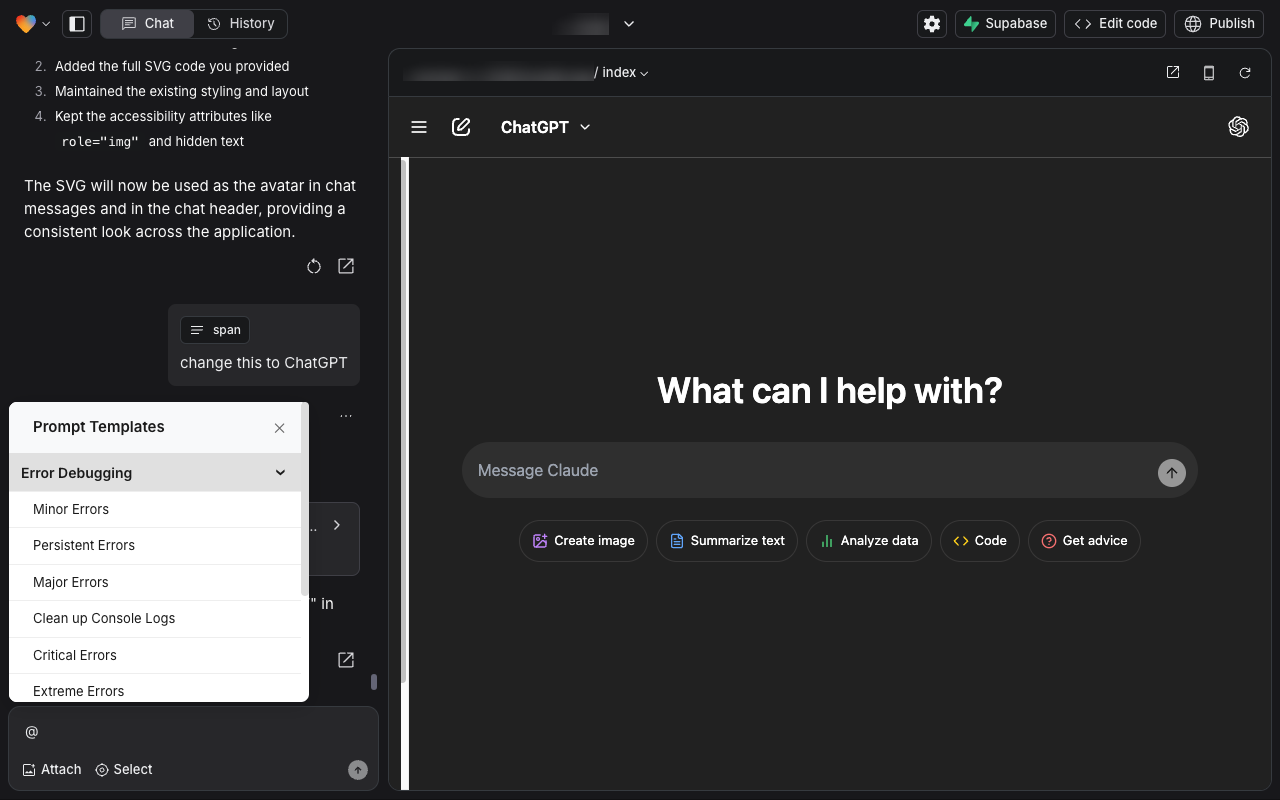Close the Prompt Templates panel

[x=280, y=428]
